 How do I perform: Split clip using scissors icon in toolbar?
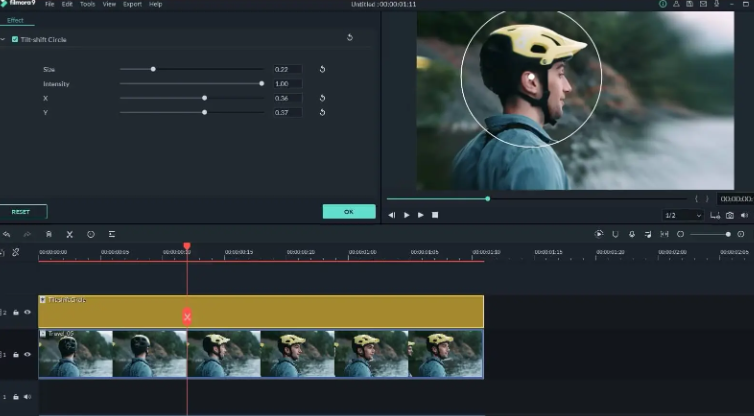70,234
